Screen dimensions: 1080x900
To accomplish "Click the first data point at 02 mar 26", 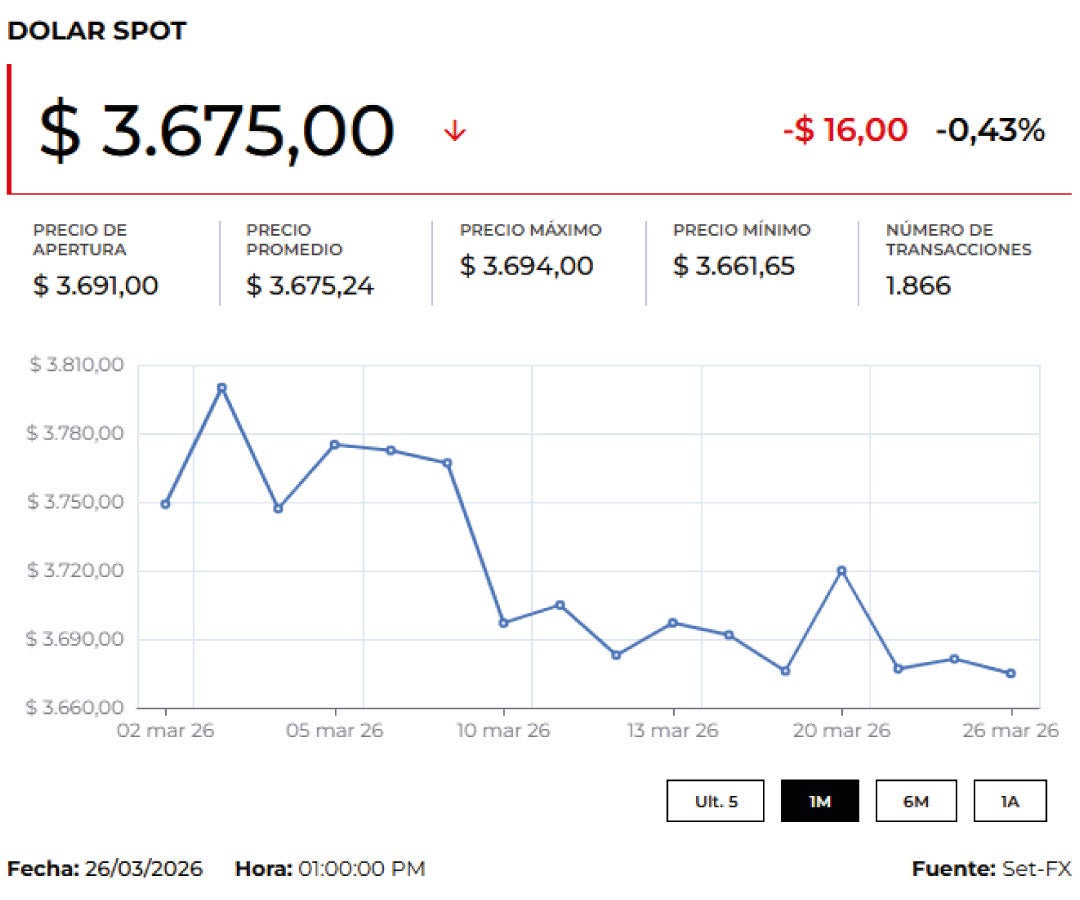I will tap(165, 504).
